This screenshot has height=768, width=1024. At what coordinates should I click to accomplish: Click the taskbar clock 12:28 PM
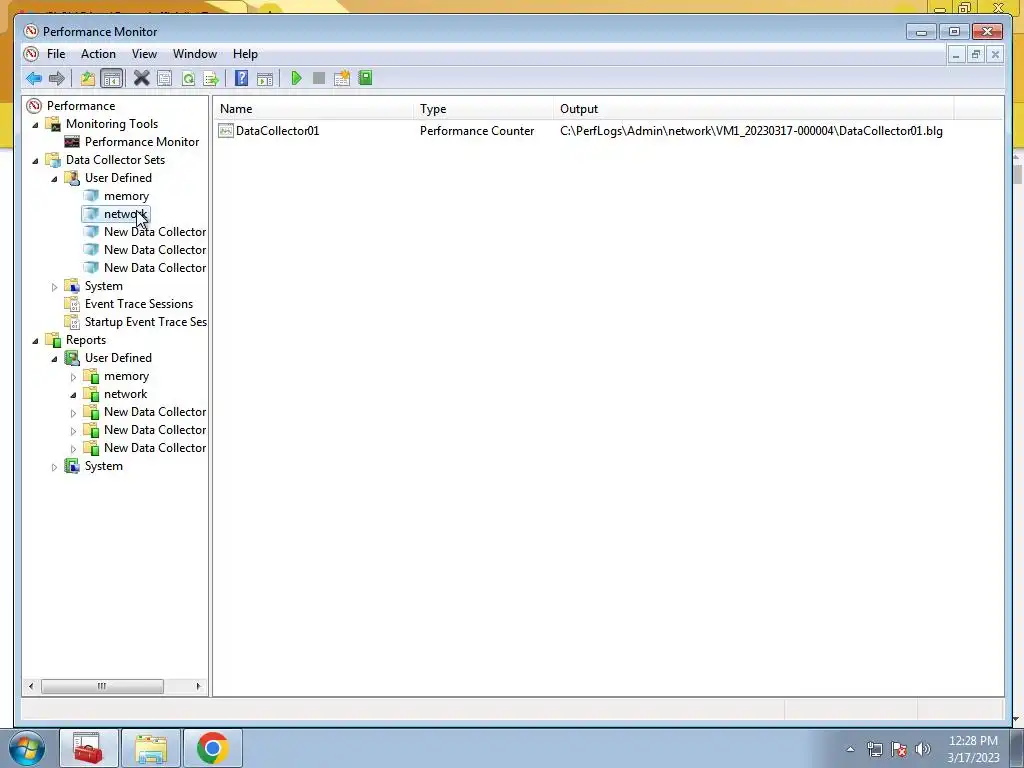(x=973, y=741)
